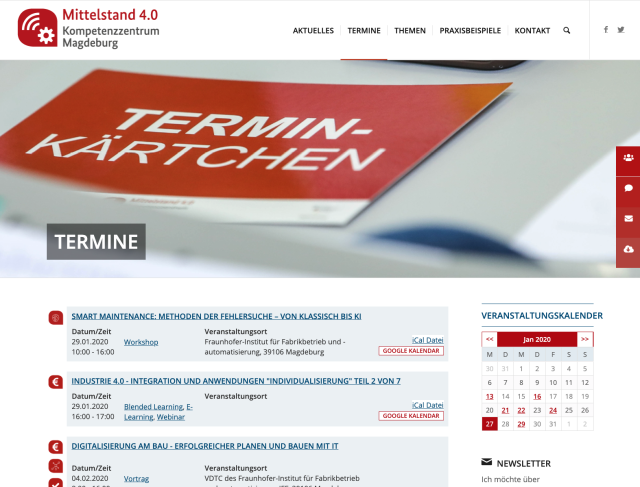Screen dimensions: 640x487
Task: Select January 29 in the calendar
Action: coord(521,424)
